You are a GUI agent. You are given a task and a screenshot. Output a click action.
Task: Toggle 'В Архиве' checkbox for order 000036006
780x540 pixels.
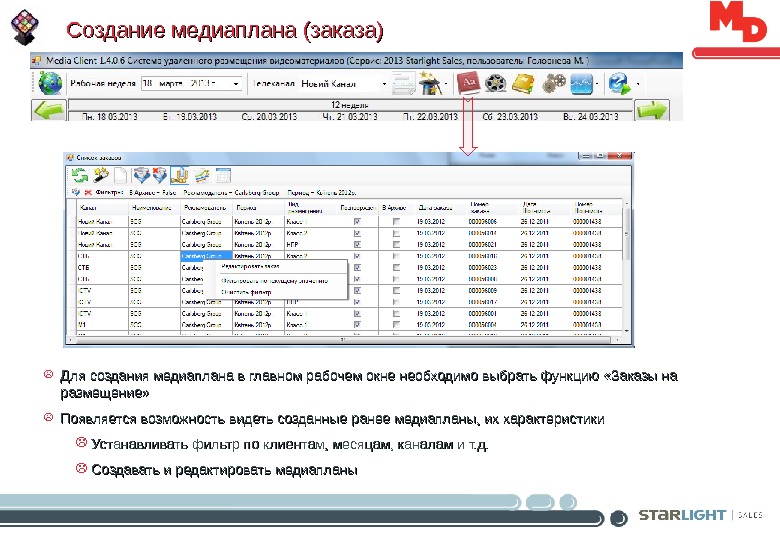pos(396,221)
